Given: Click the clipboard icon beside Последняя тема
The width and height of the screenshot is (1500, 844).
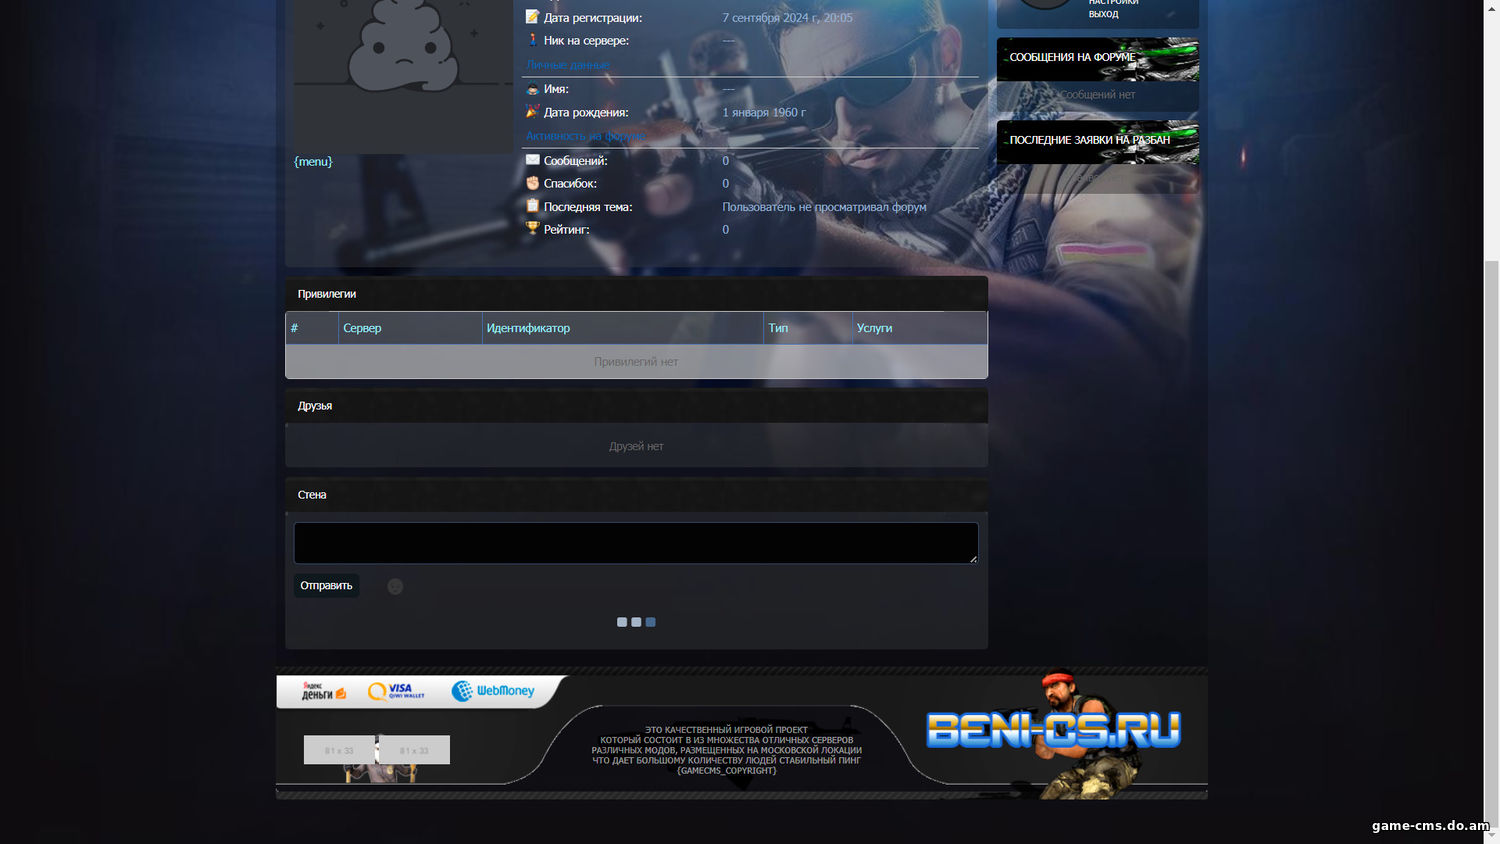Looking at the screenshot, I should click(532, 206).
